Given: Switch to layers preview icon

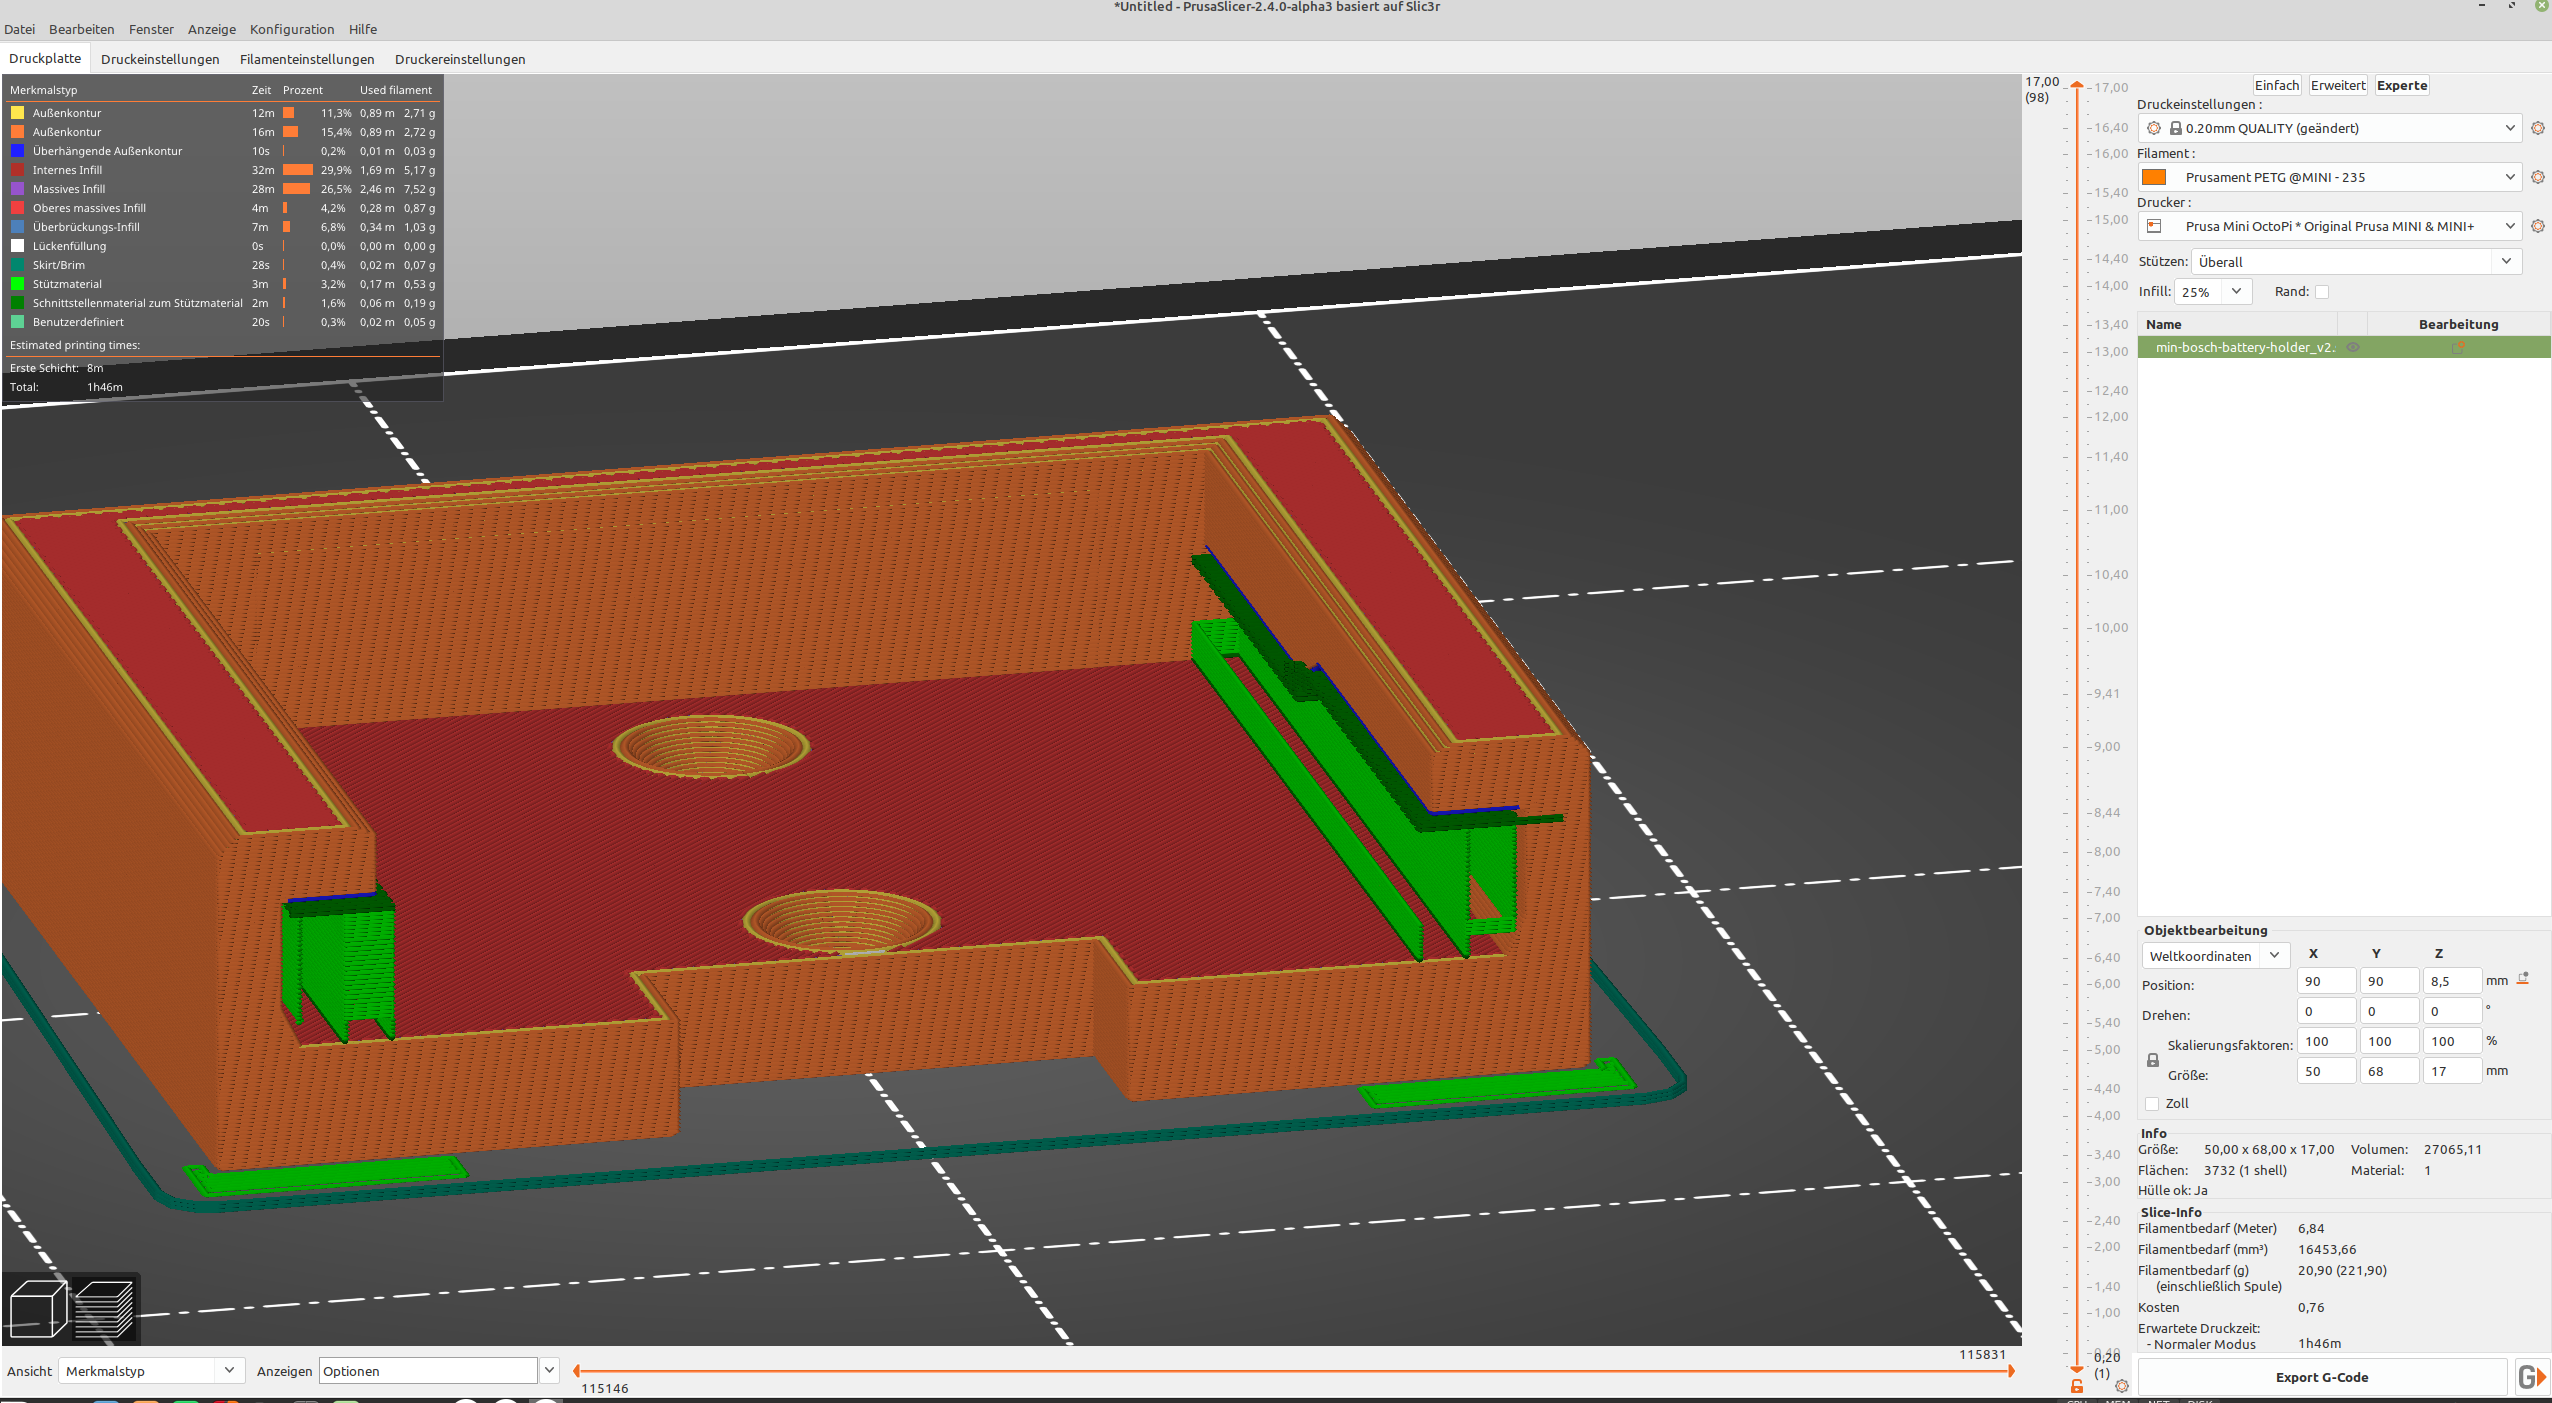Looking at the screenshot, I should pos(104,1308).
